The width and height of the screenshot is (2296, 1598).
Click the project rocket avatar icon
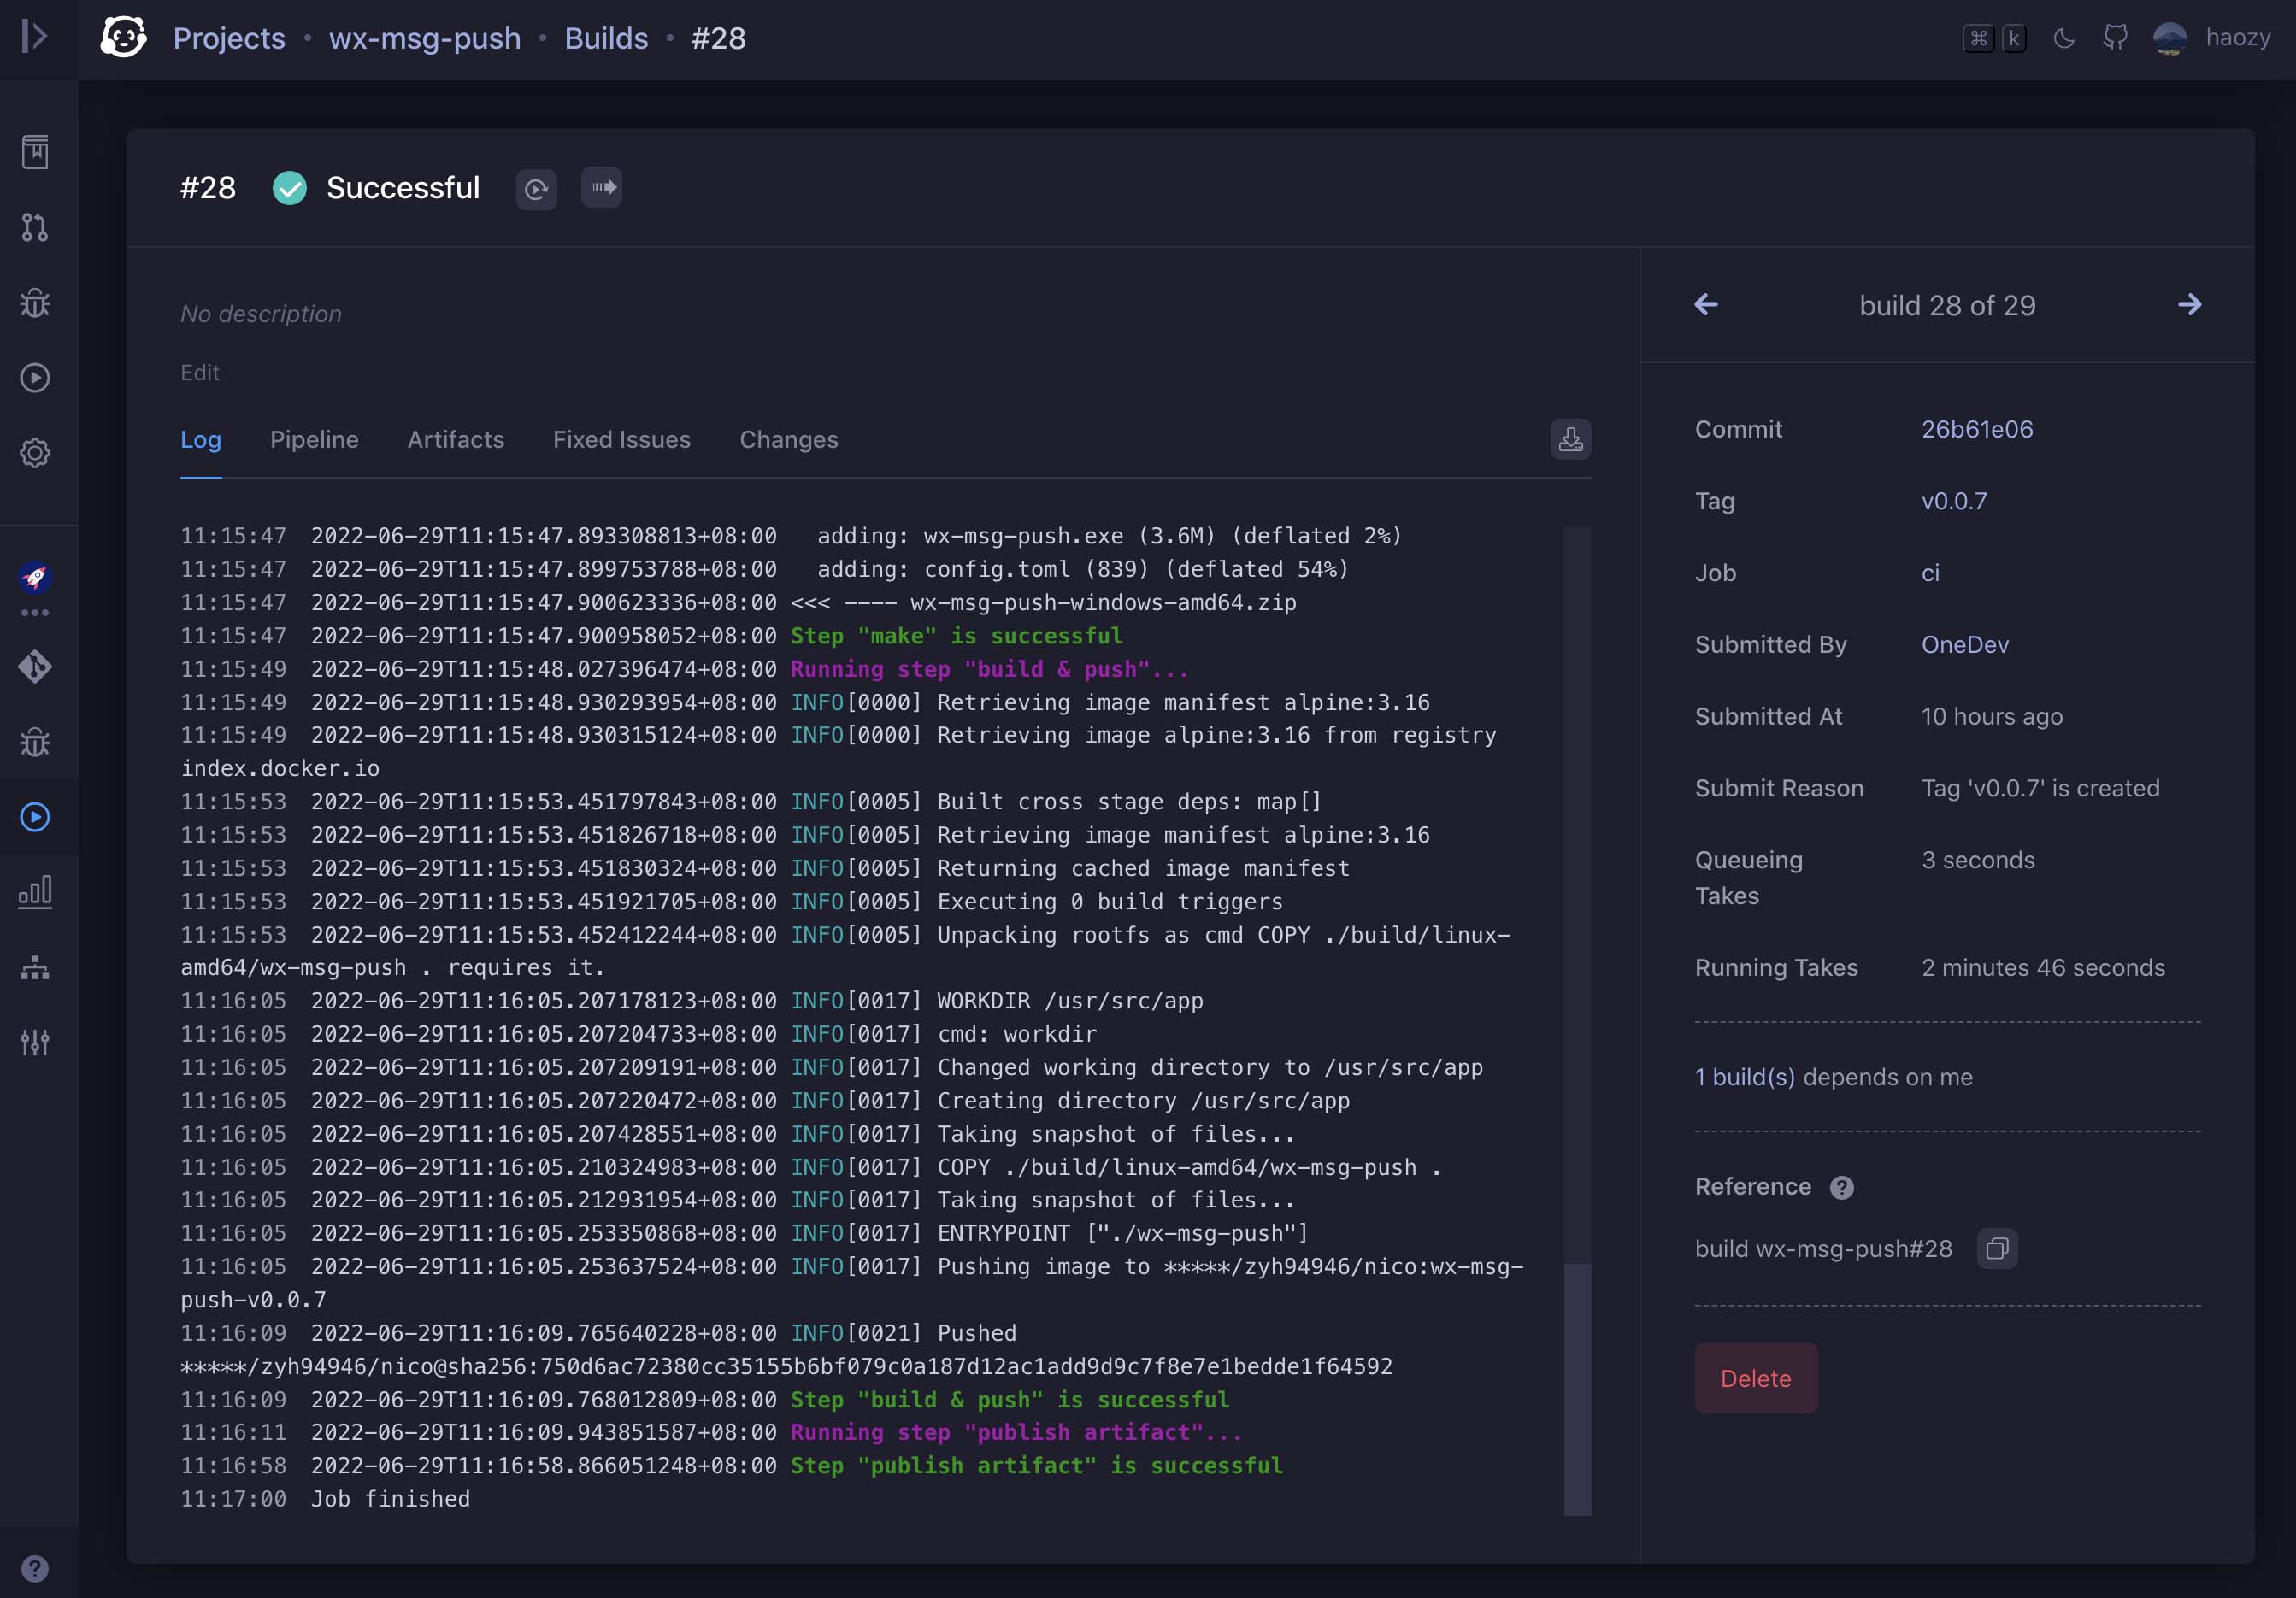pyautogui.click(x=35, y=577)
